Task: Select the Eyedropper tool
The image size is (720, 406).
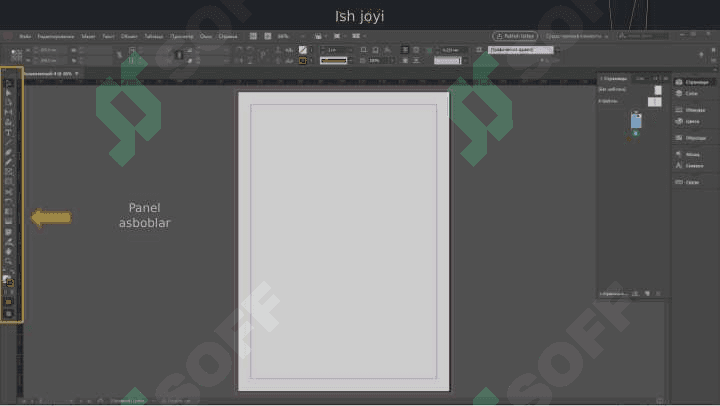Action: tap(9, 240)
